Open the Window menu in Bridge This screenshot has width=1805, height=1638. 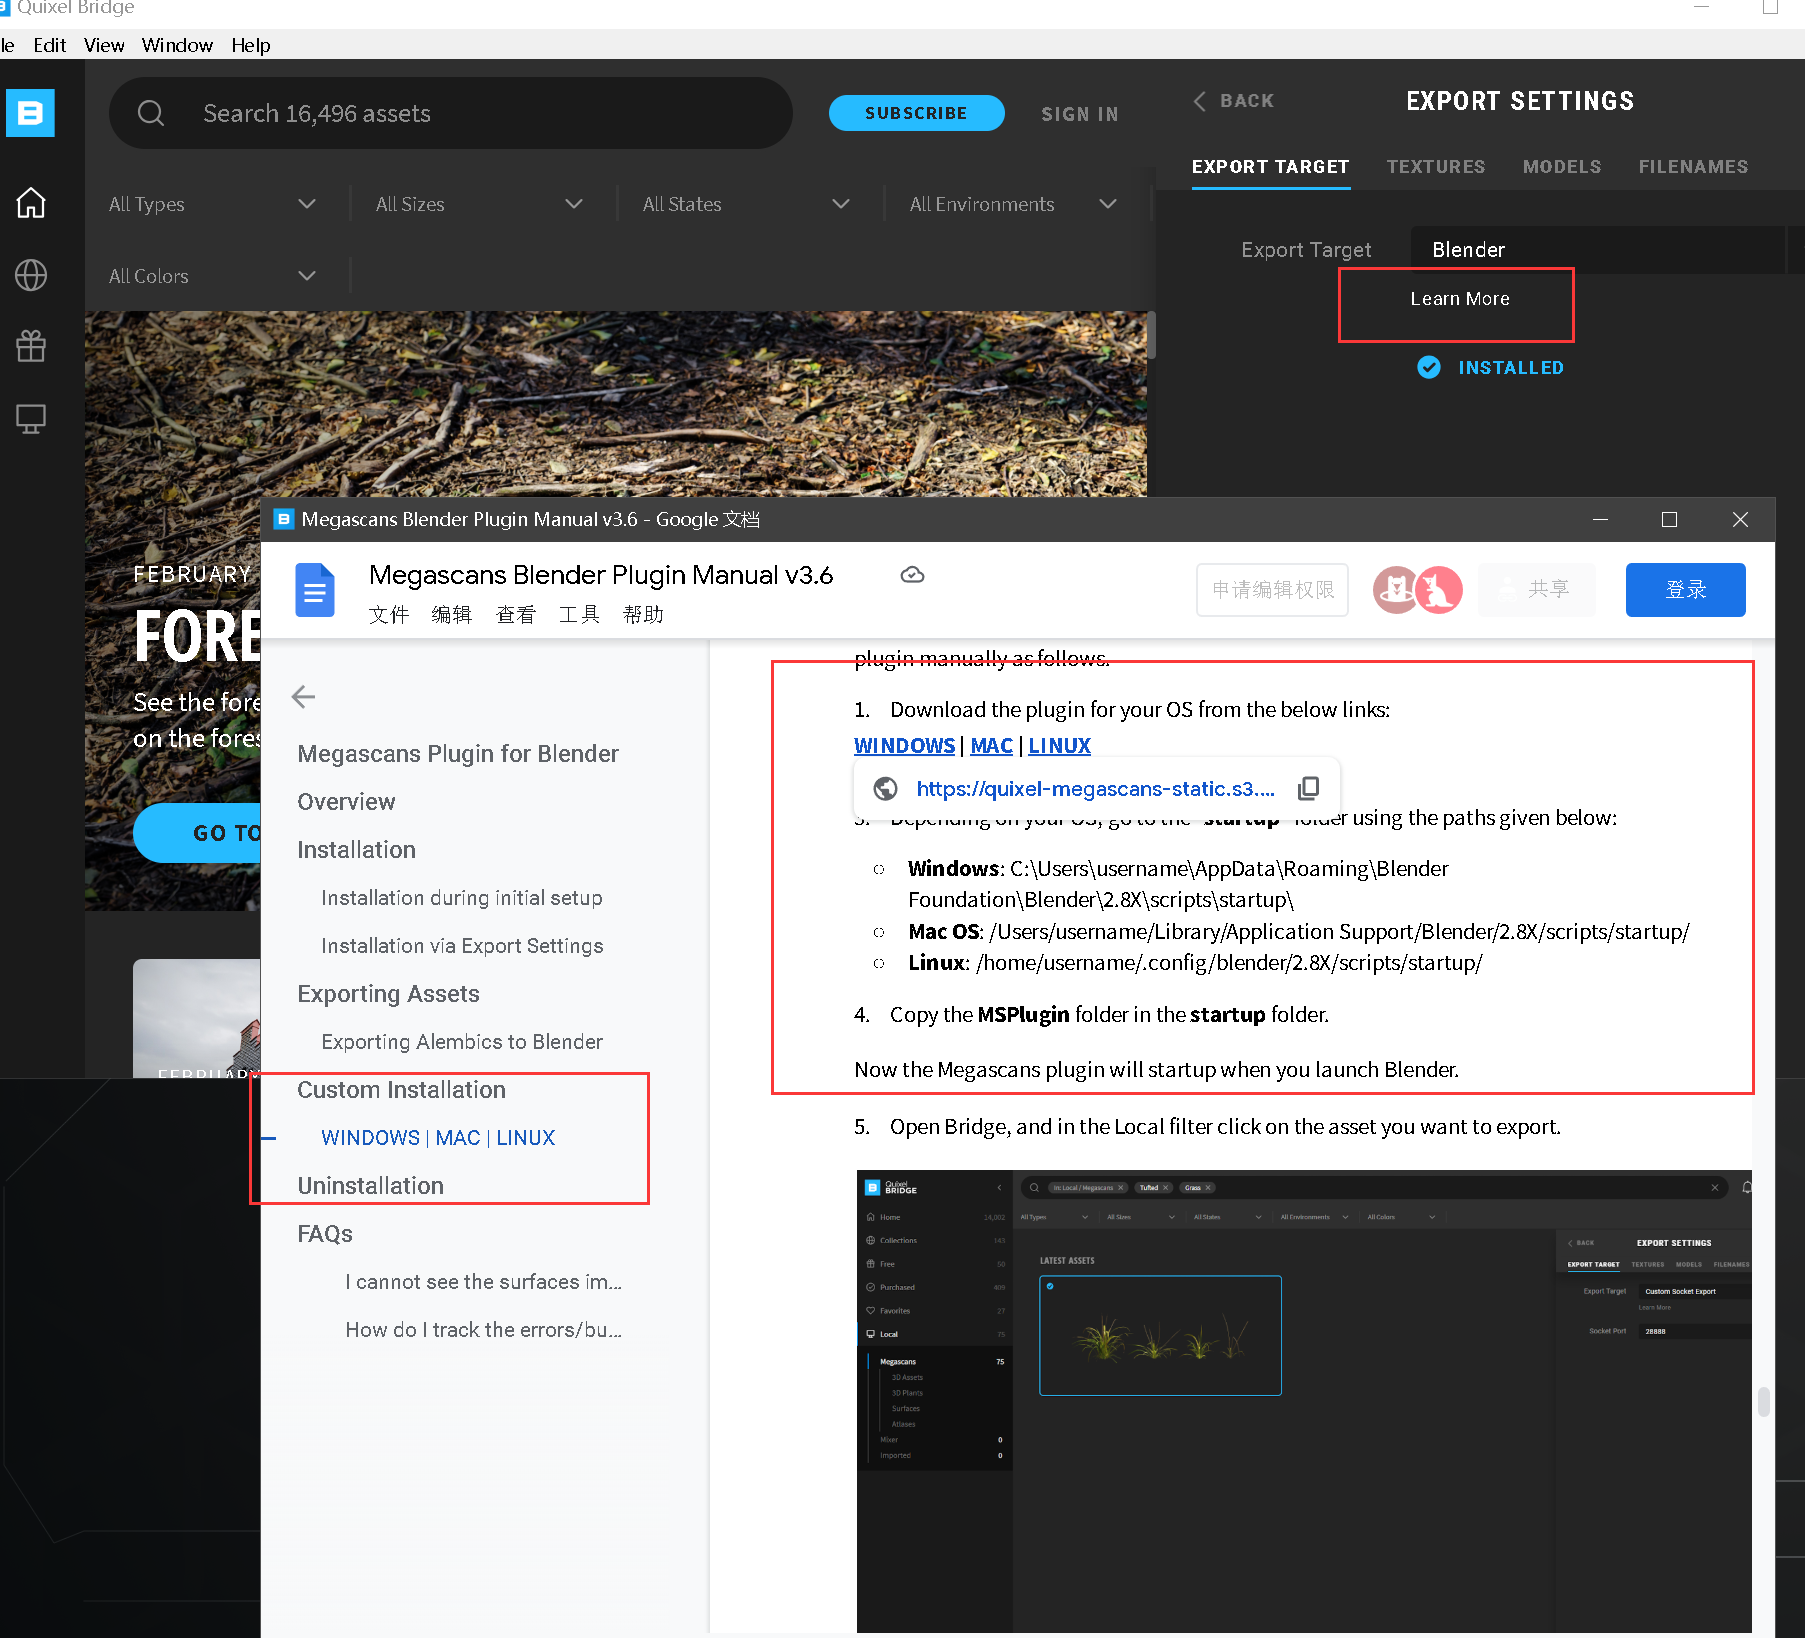pyautogui.click(x=177, y=45)
